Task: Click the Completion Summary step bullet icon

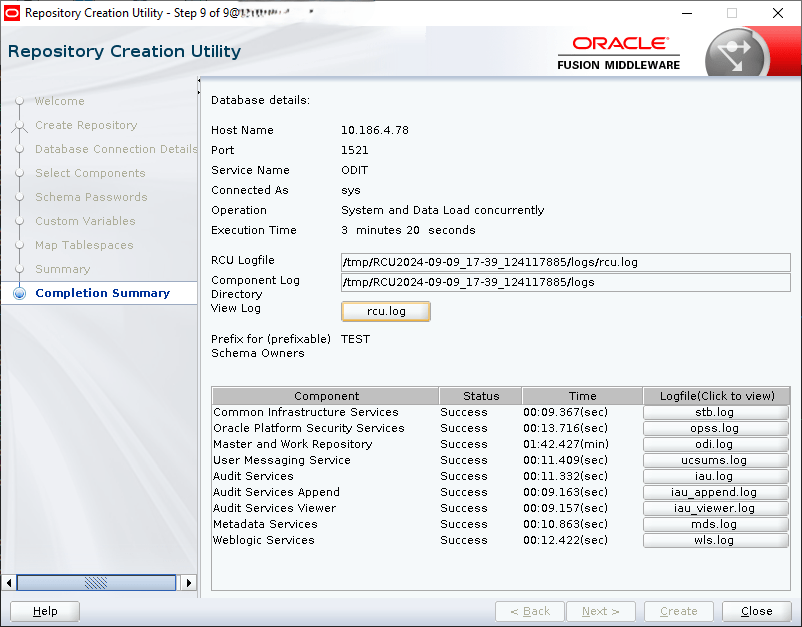Action: (x=18, y=294)
